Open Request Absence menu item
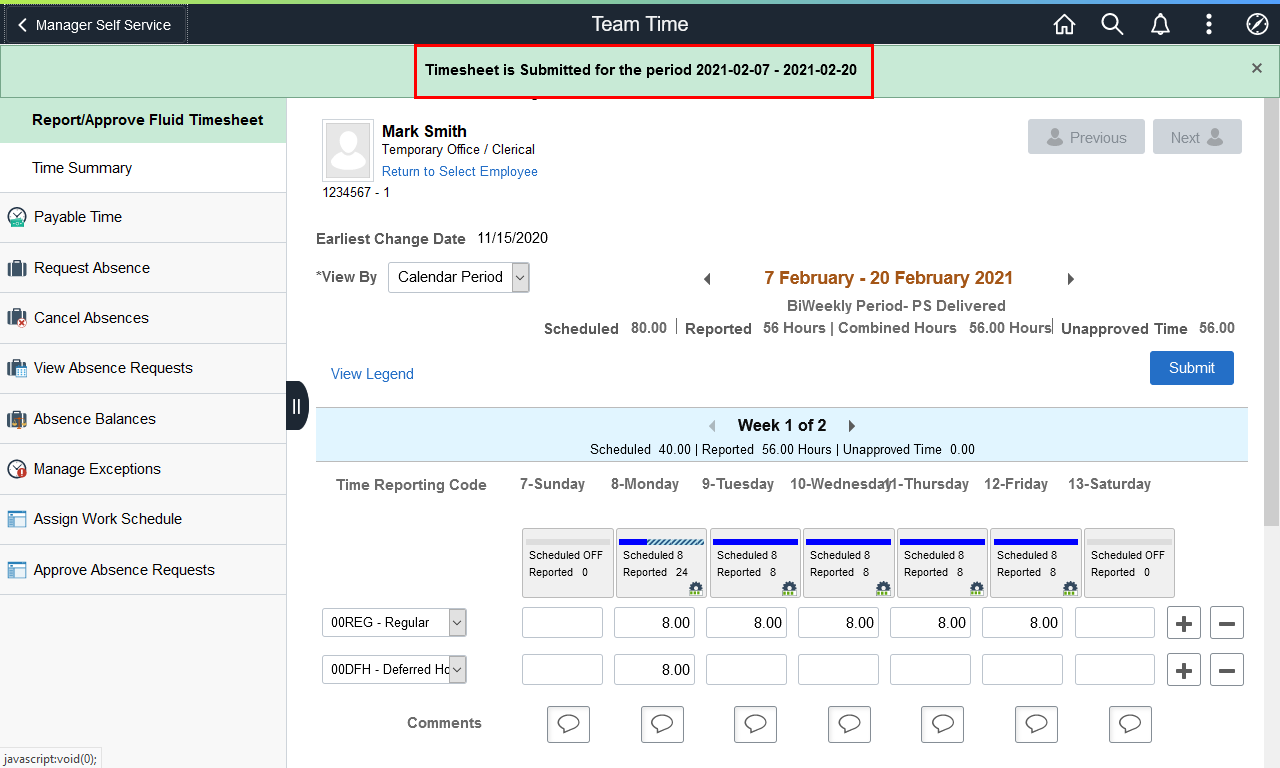 point(143,268)
